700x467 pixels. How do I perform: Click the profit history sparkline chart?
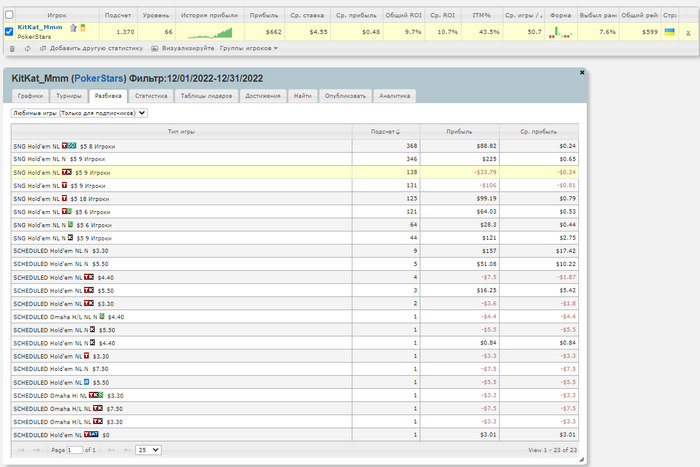(x=210, y=32)
